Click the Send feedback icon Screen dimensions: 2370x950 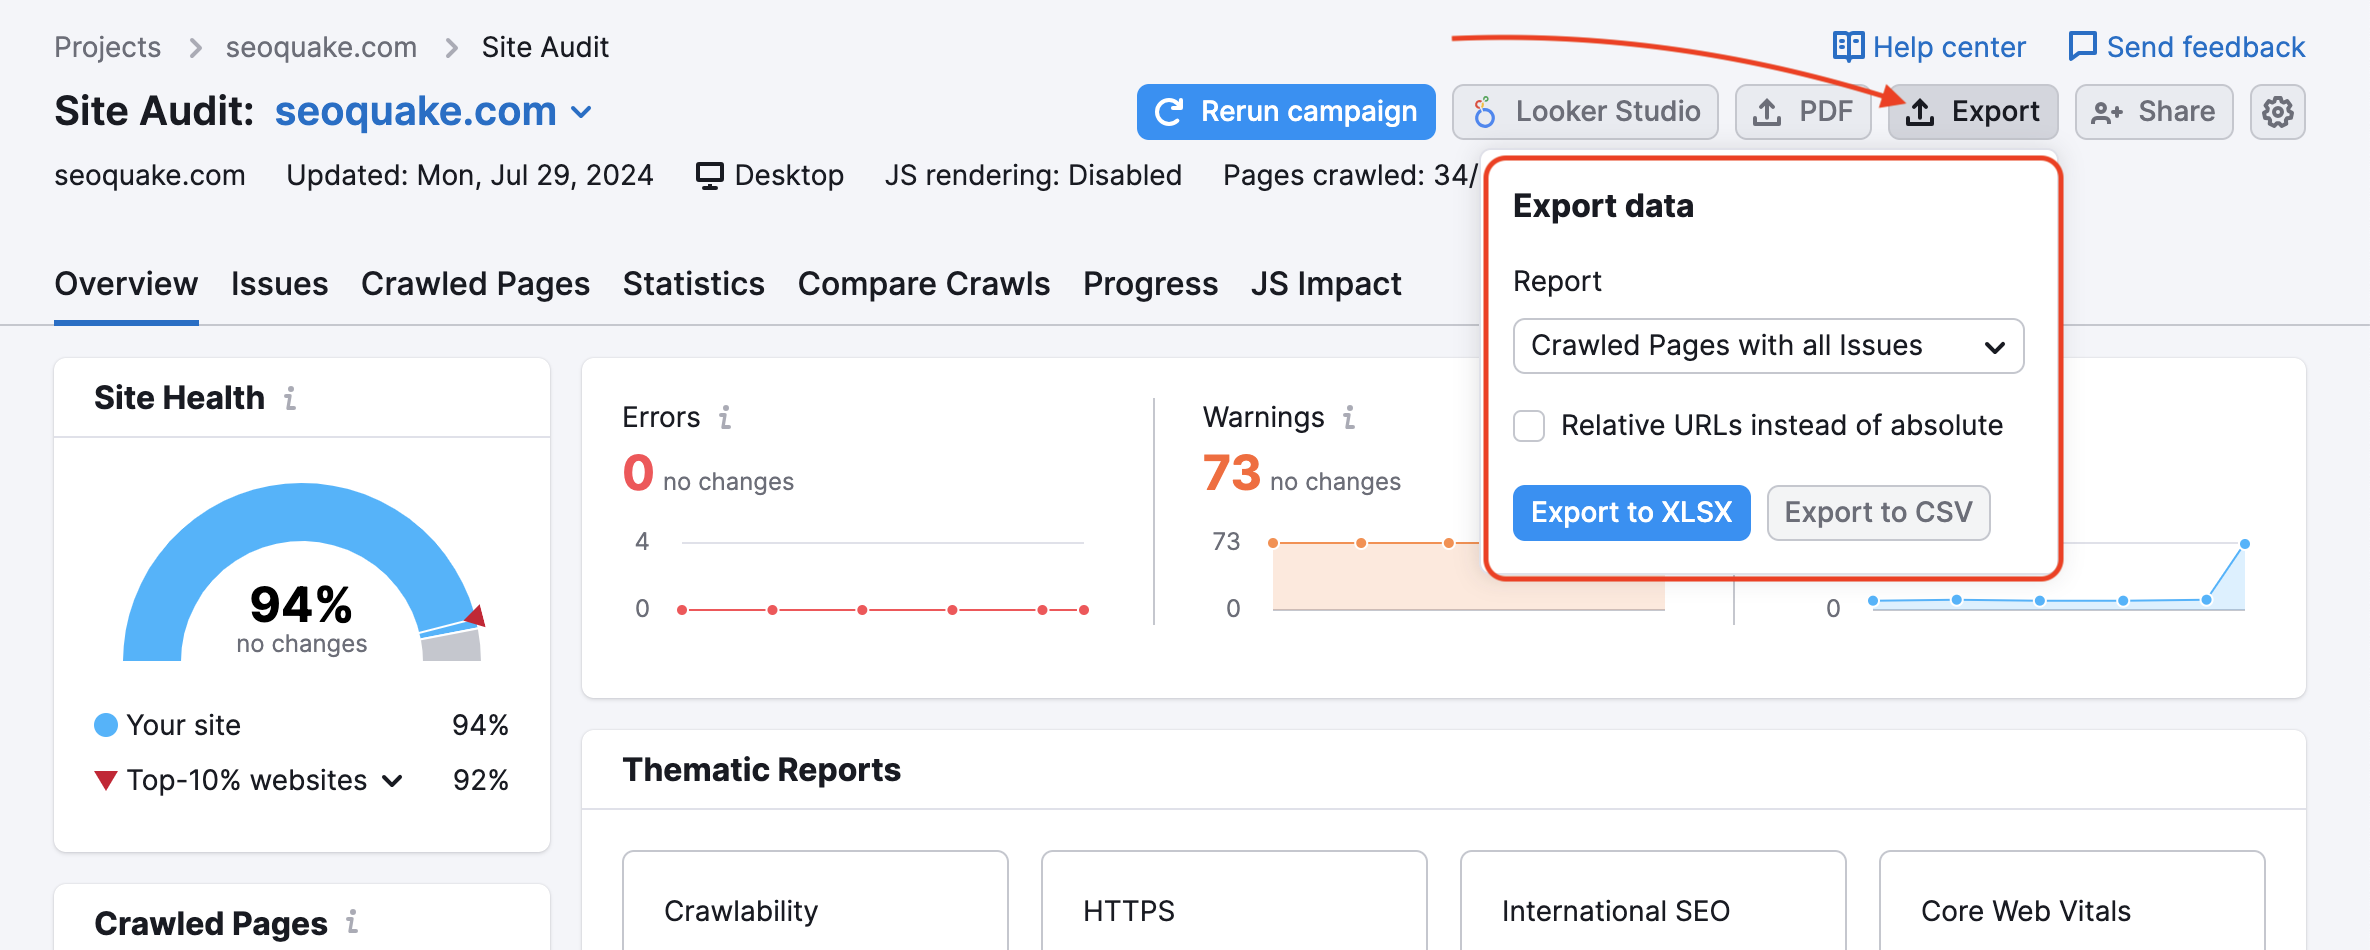click(2083, 46)
